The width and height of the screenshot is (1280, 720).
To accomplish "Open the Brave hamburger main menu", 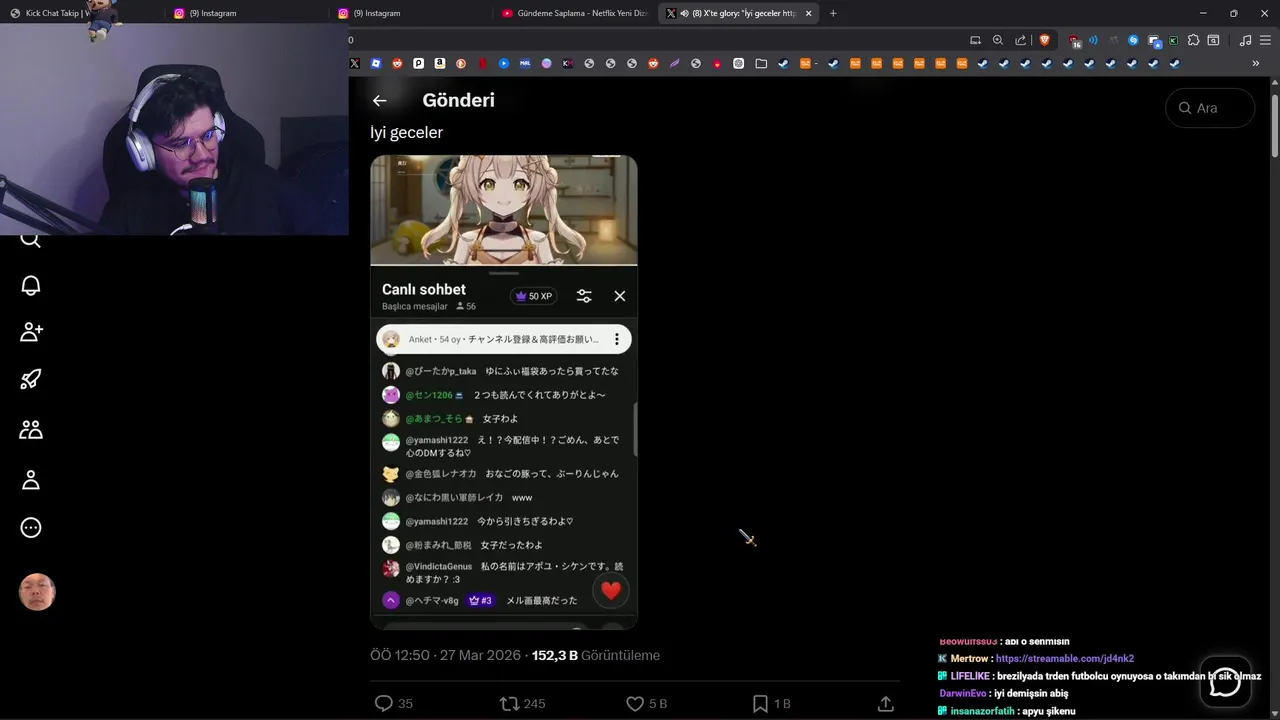I will 1265,40.
